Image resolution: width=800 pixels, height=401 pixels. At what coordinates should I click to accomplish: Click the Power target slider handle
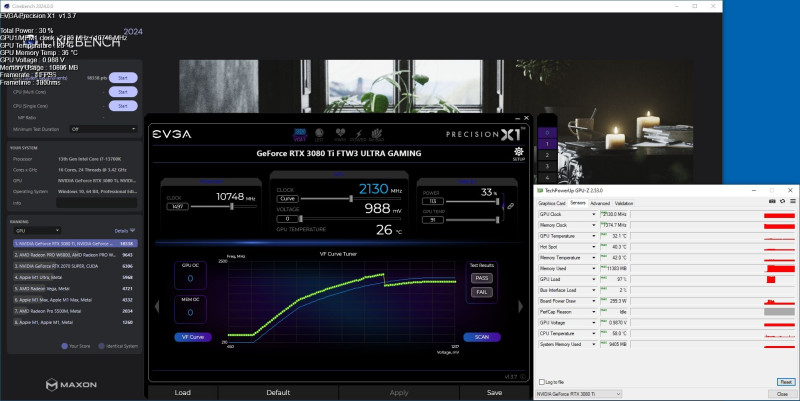click(497, 202)
